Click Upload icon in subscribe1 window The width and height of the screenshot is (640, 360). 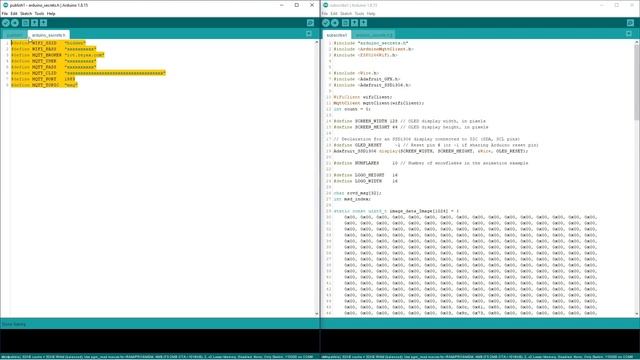(x=335, y=23)
